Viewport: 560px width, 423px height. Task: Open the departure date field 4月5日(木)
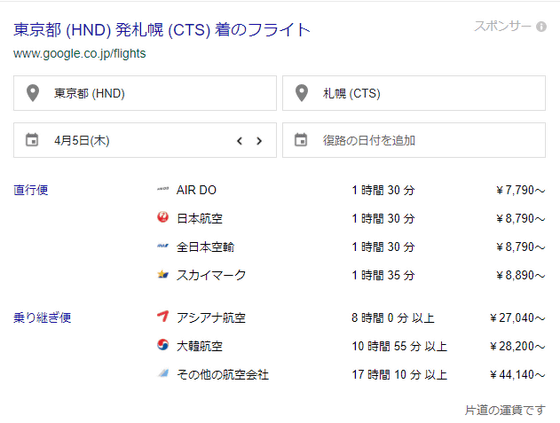click(145, 140)
